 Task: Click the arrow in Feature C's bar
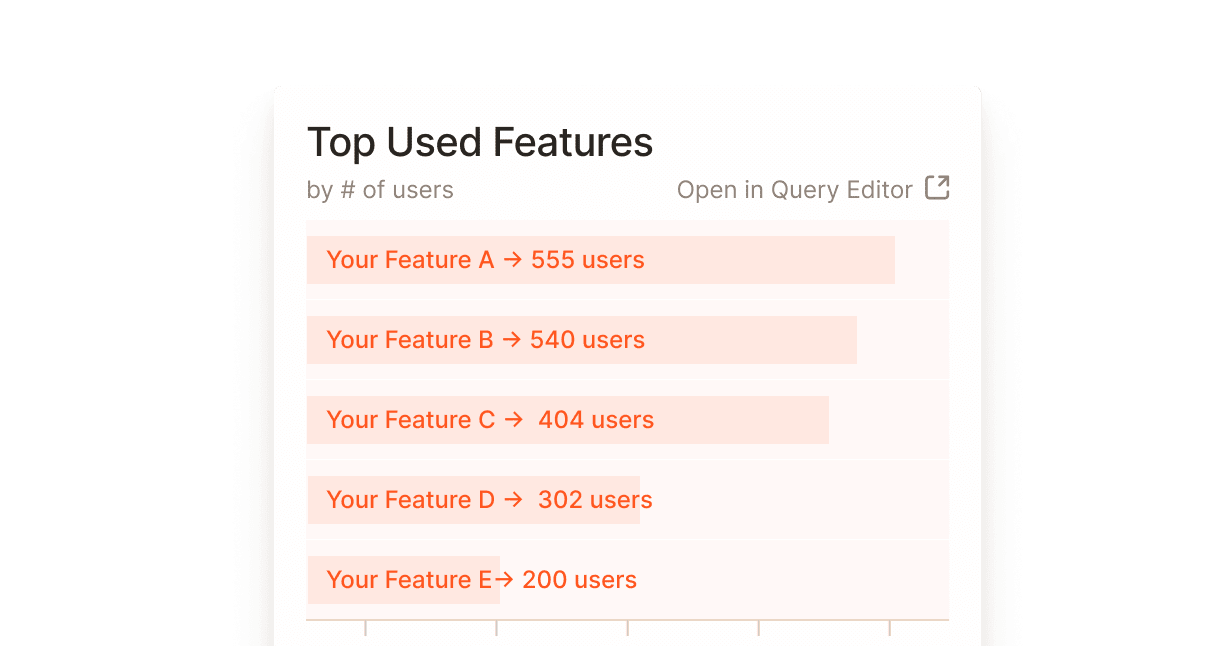click(x=512, y=419)
